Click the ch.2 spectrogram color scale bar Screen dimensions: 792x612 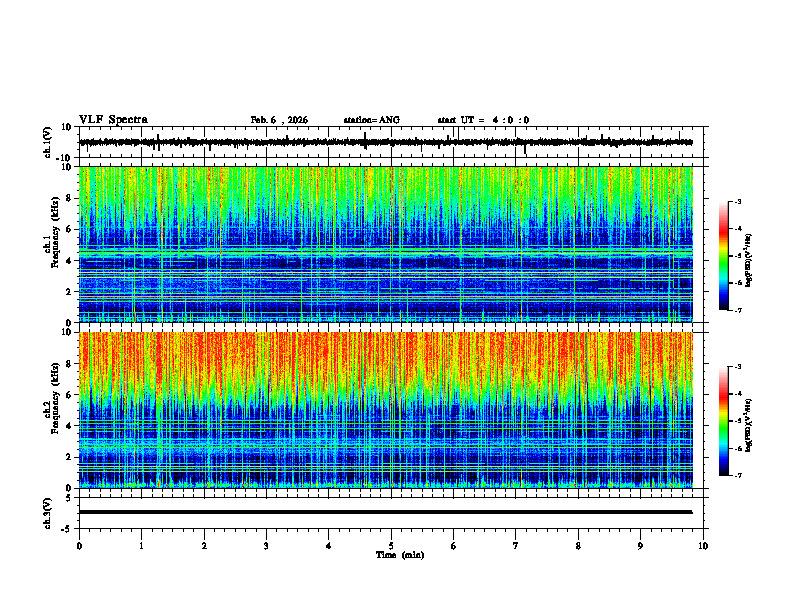pos(723,421)
